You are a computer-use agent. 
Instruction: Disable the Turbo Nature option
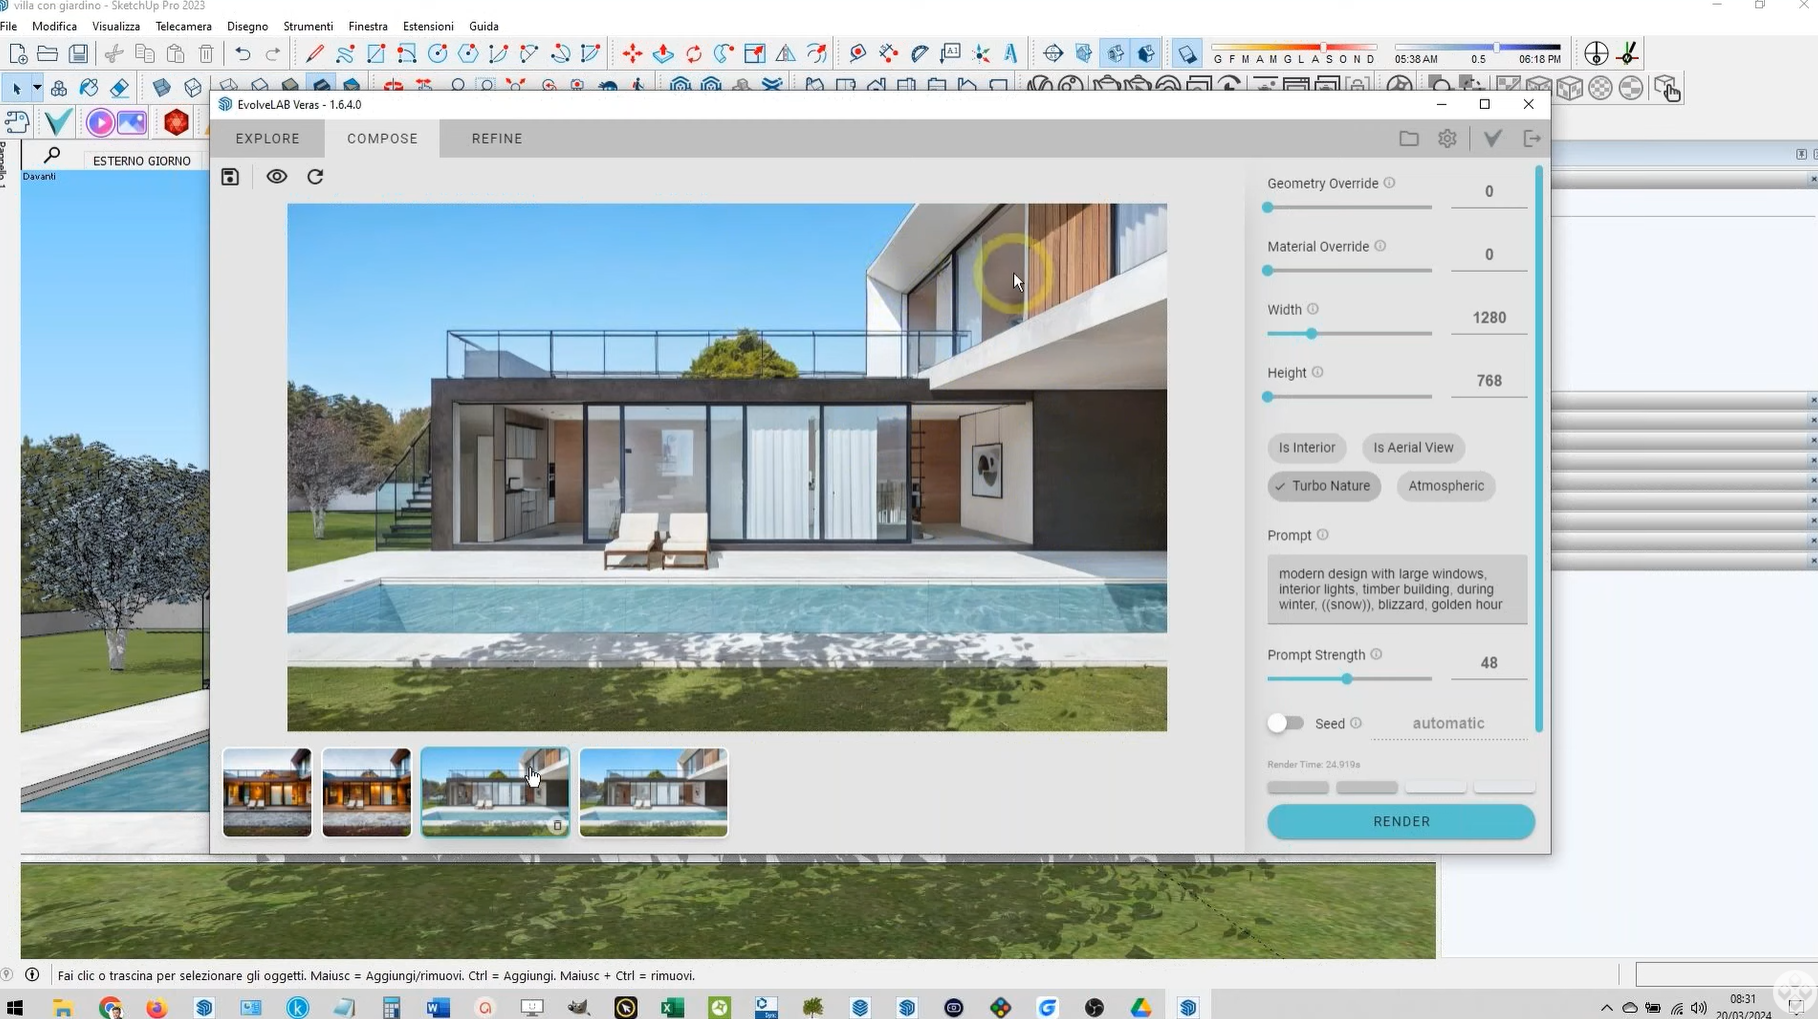[x=1323, y=486]
